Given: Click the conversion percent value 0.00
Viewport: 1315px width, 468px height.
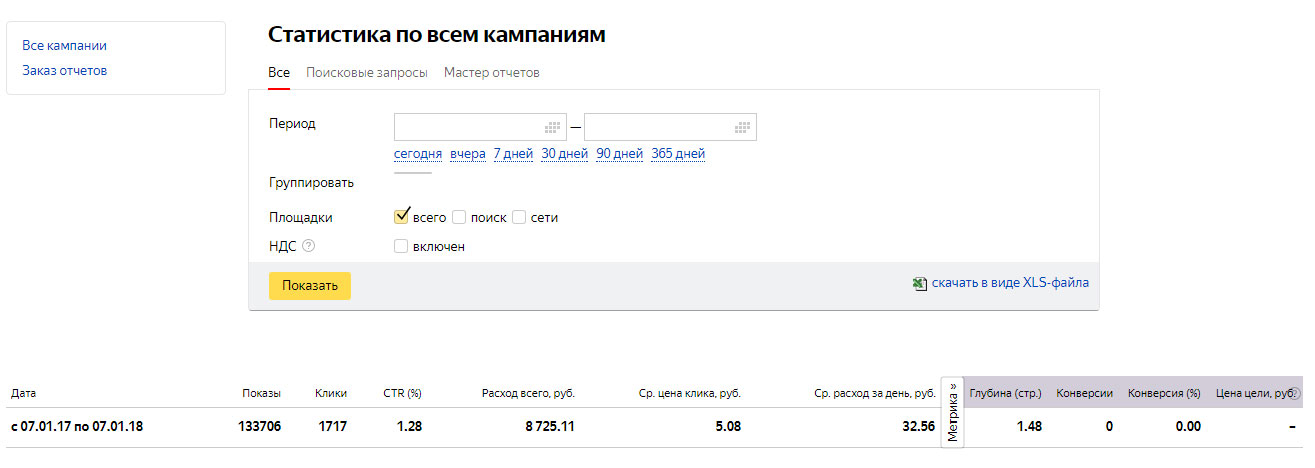Looking at the screenshot, I should point(1187,426).
